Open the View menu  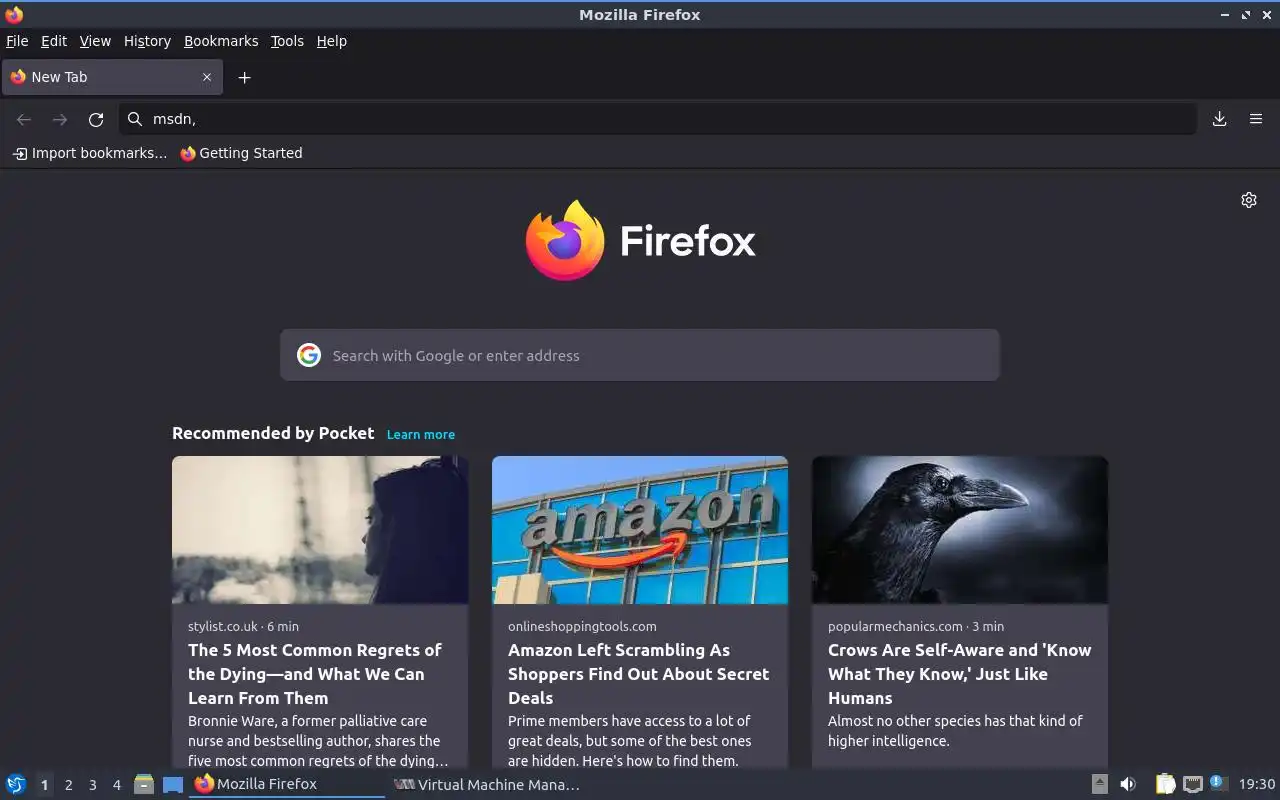click(95, 41)
